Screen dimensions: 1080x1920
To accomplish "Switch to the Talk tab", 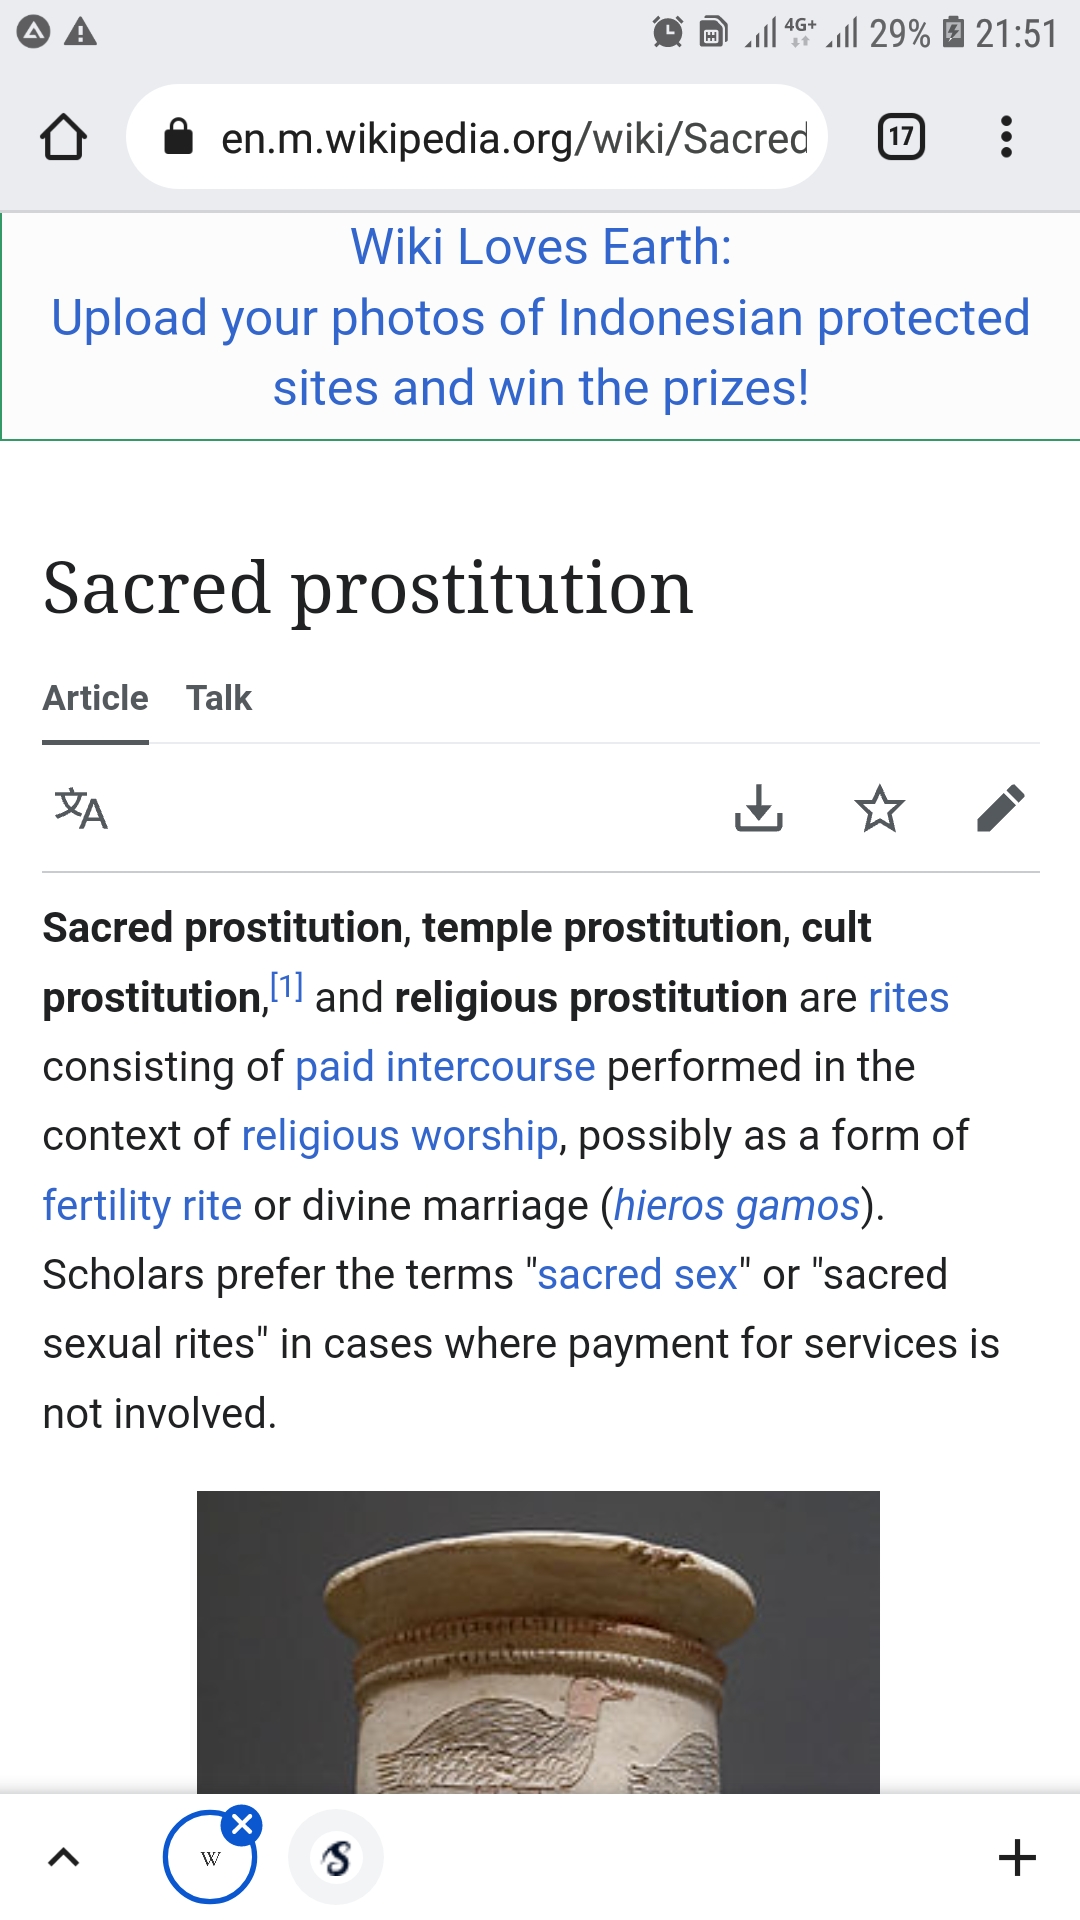I will 219,697.
